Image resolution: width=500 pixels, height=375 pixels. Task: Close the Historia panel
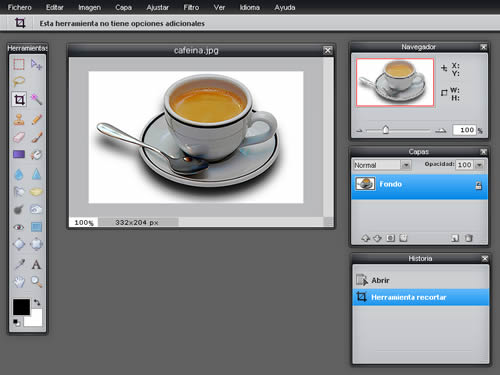485,259
